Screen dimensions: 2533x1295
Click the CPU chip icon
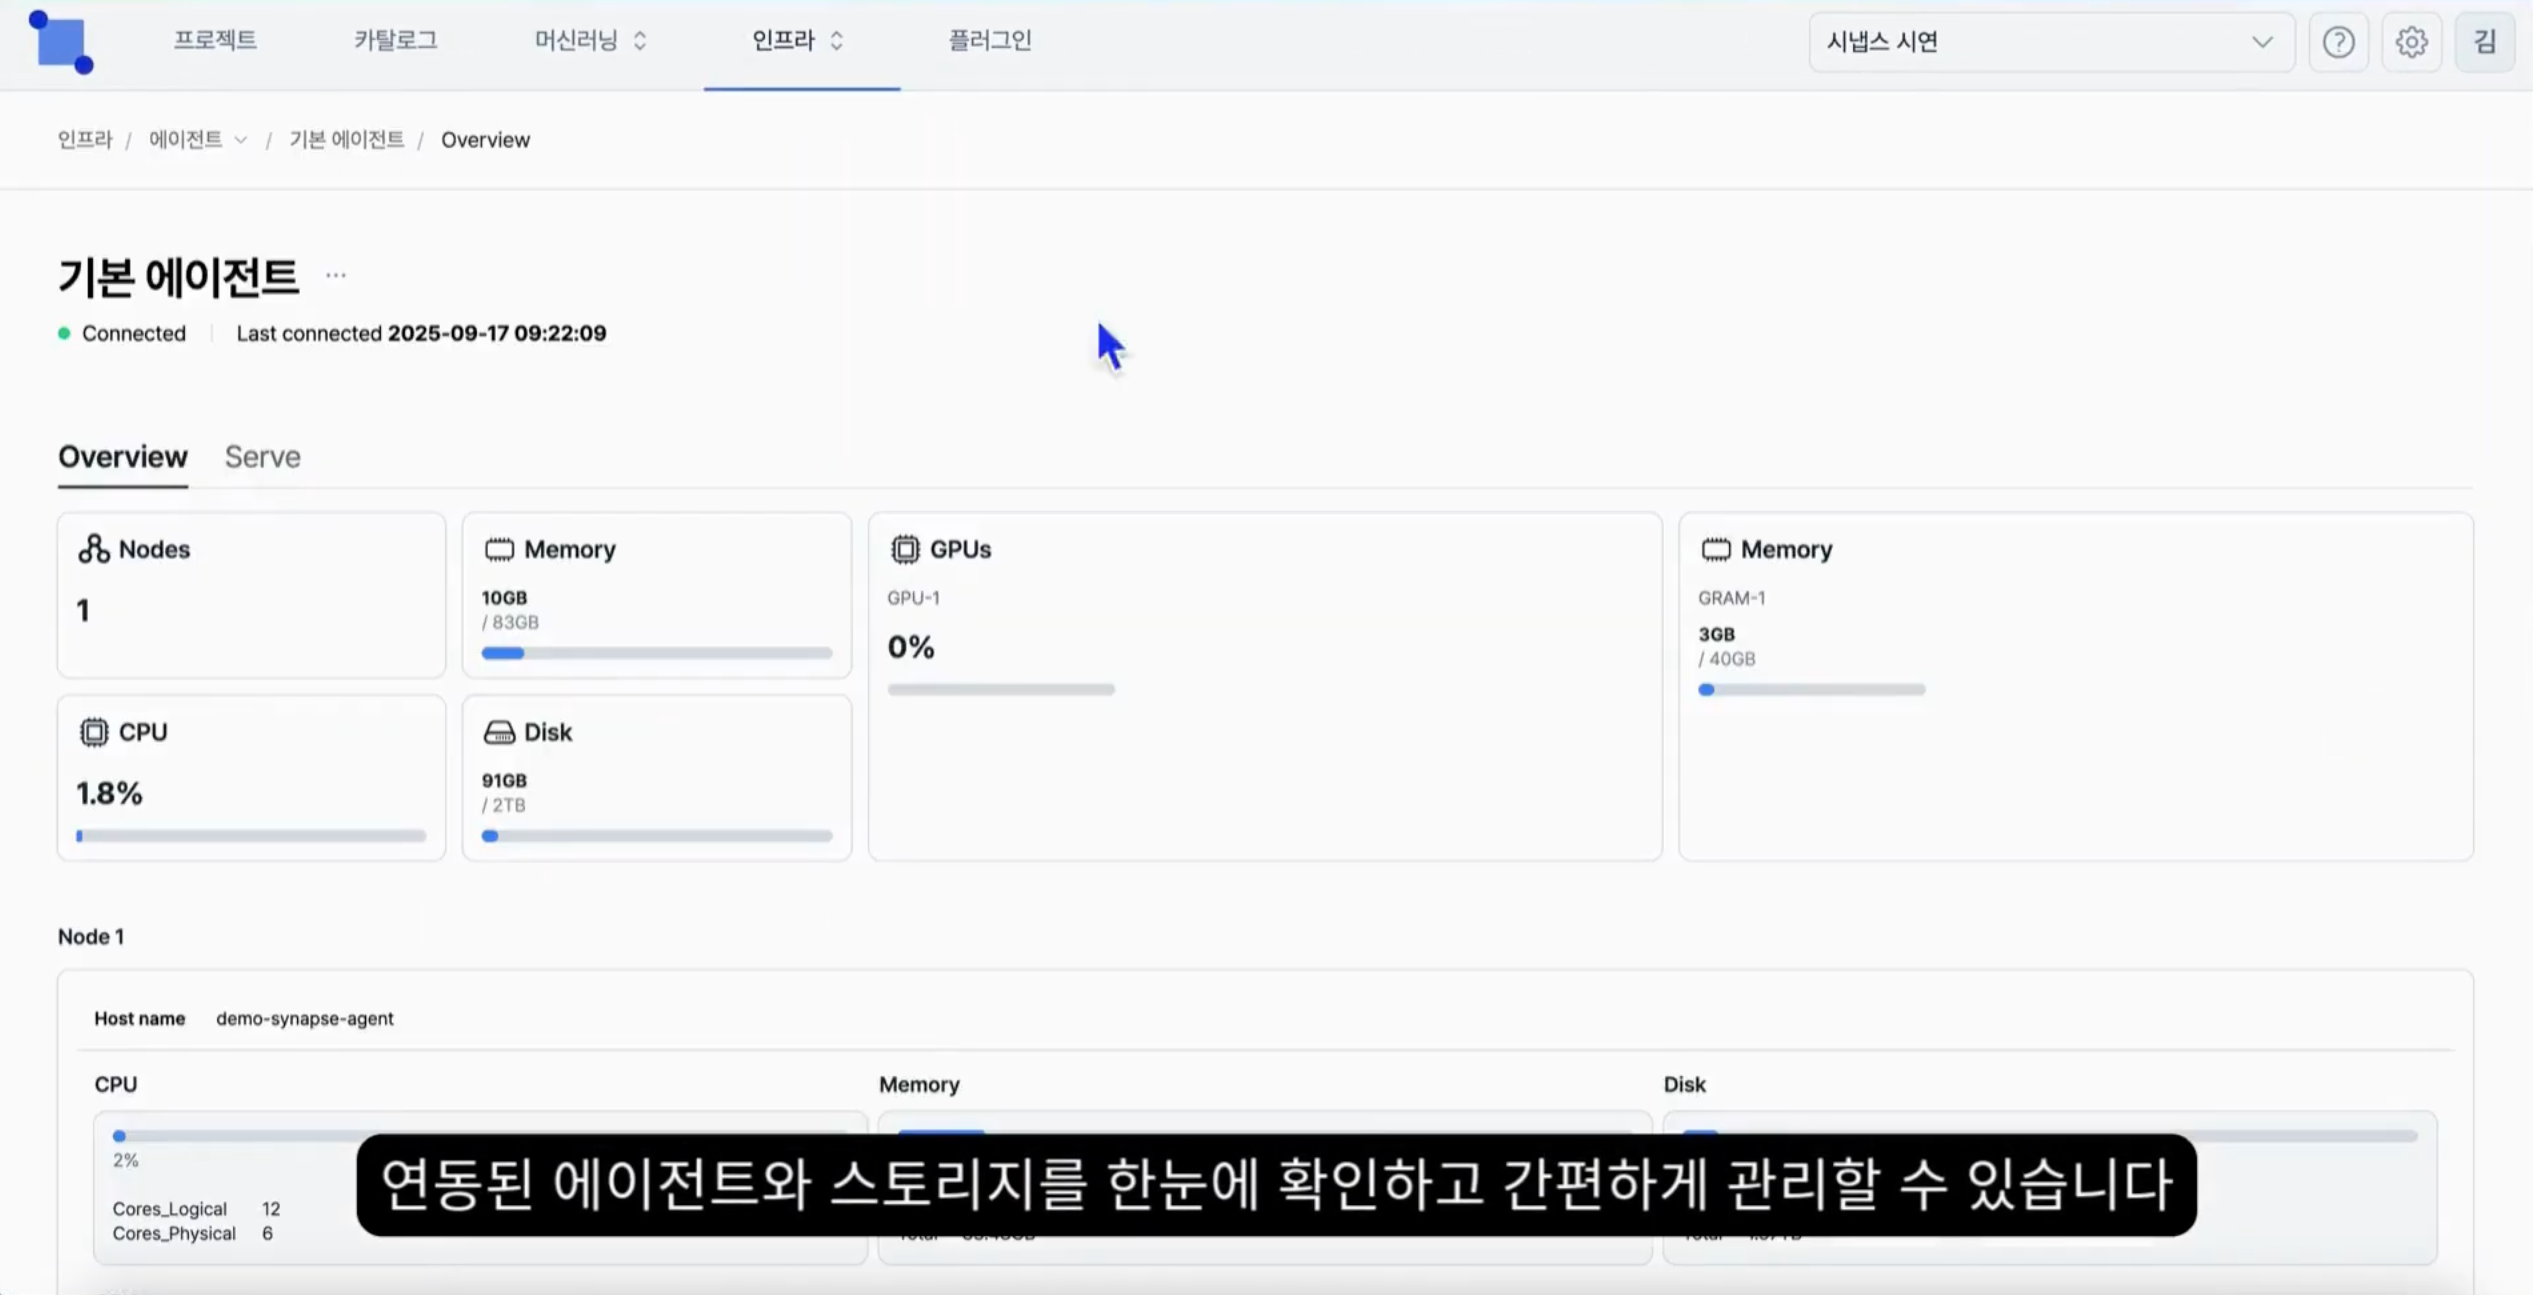point(94,732)
